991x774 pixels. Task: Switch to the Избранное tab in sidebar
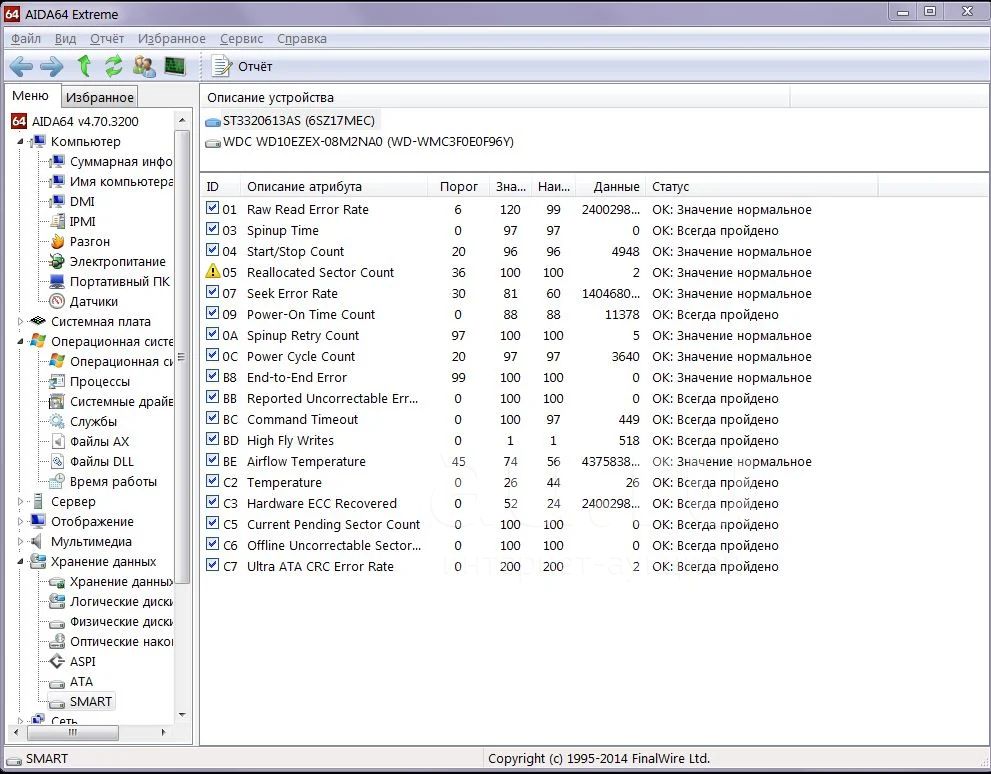[x=100, y=97]
